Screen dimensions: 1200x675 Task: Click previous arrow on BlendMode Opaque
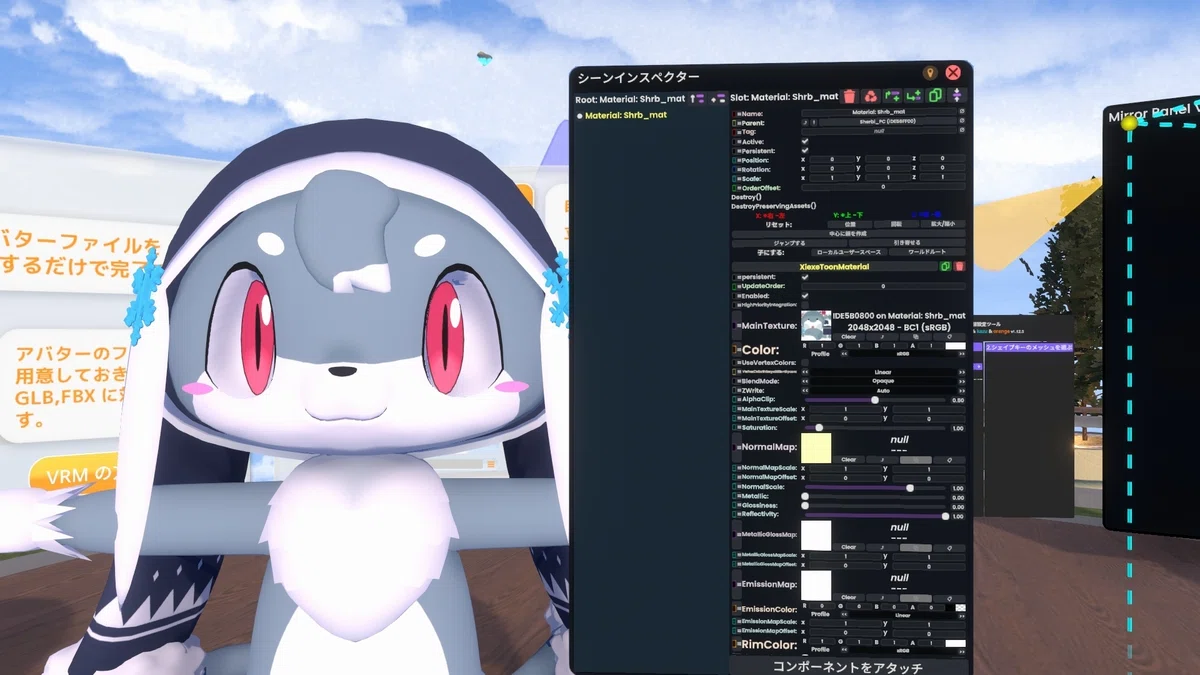coord(805,381)
